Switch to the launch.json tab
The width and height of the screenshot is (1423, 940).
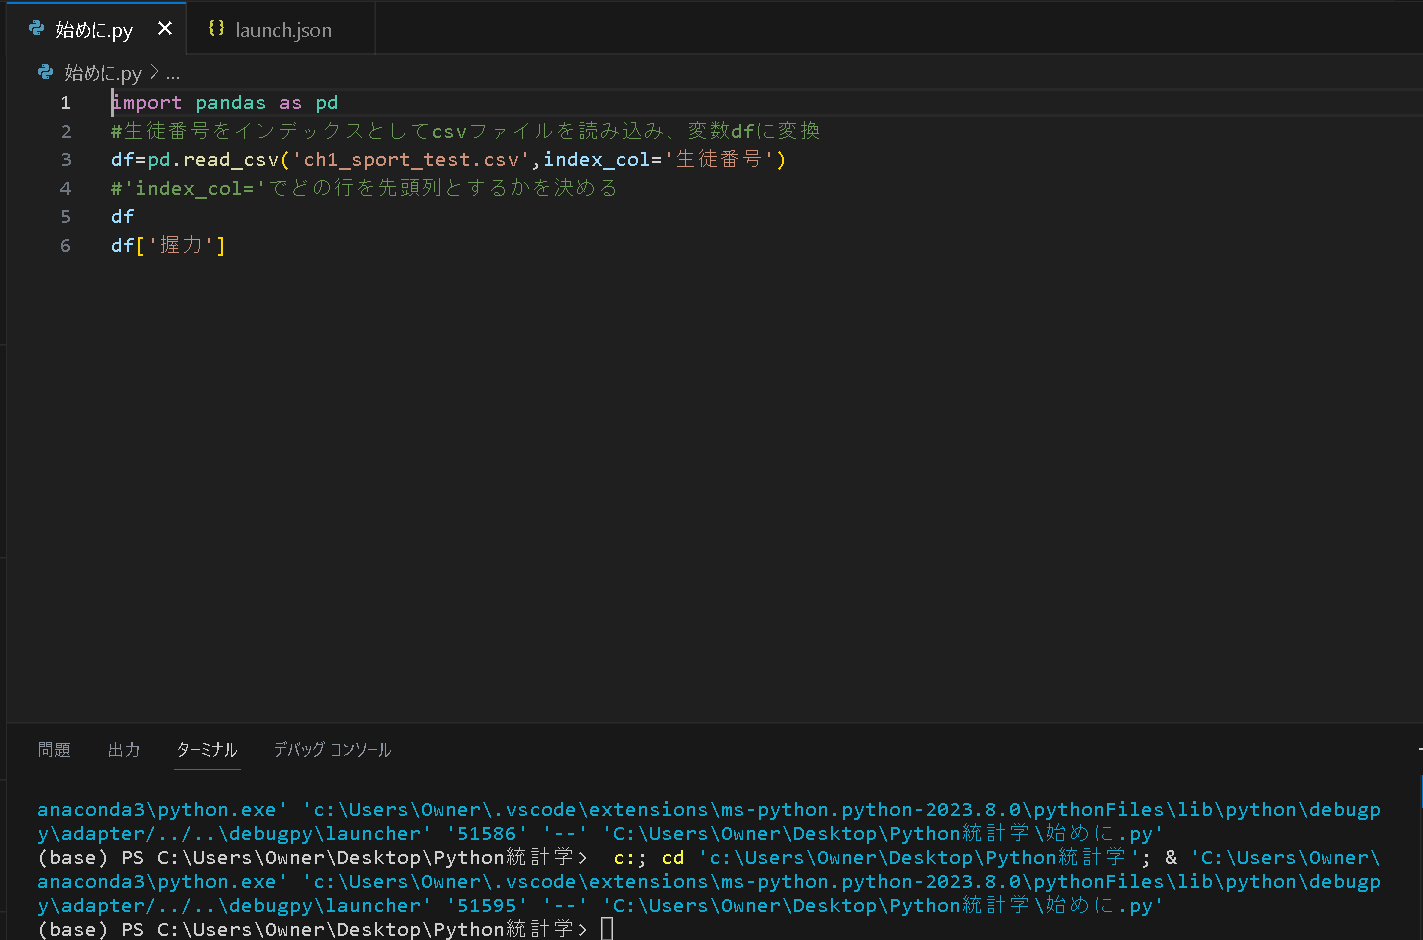[x=283, y=30]
